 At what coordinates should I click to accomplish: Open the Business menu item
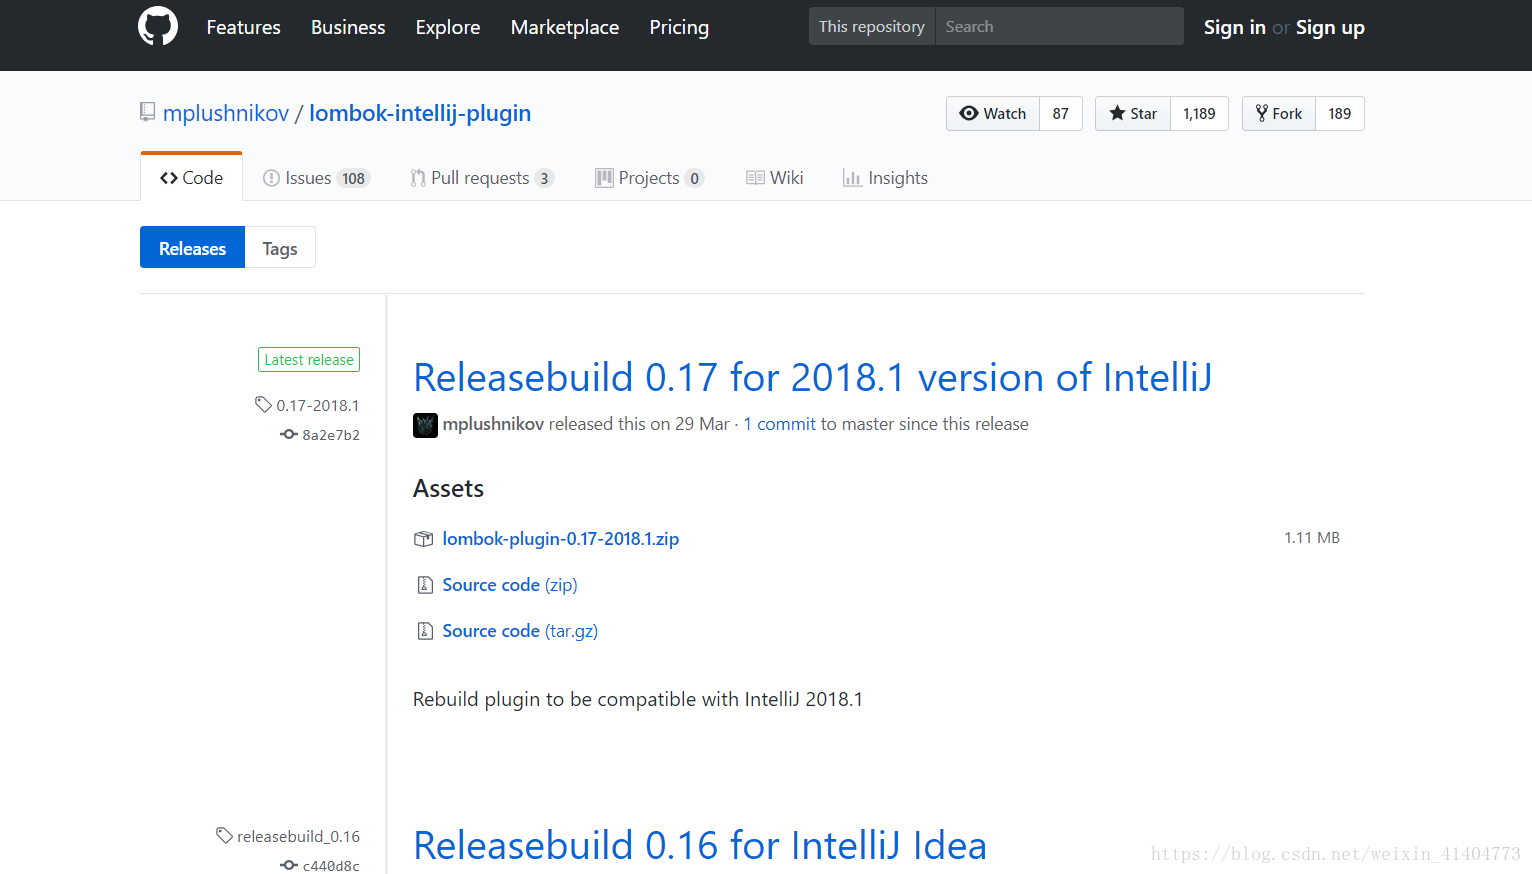click(348, 27)
